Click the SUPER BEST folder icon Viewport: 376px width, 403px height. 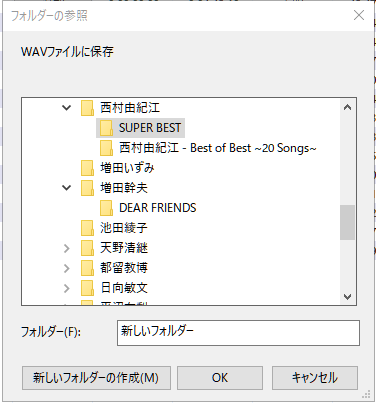[x=106, y=128]
